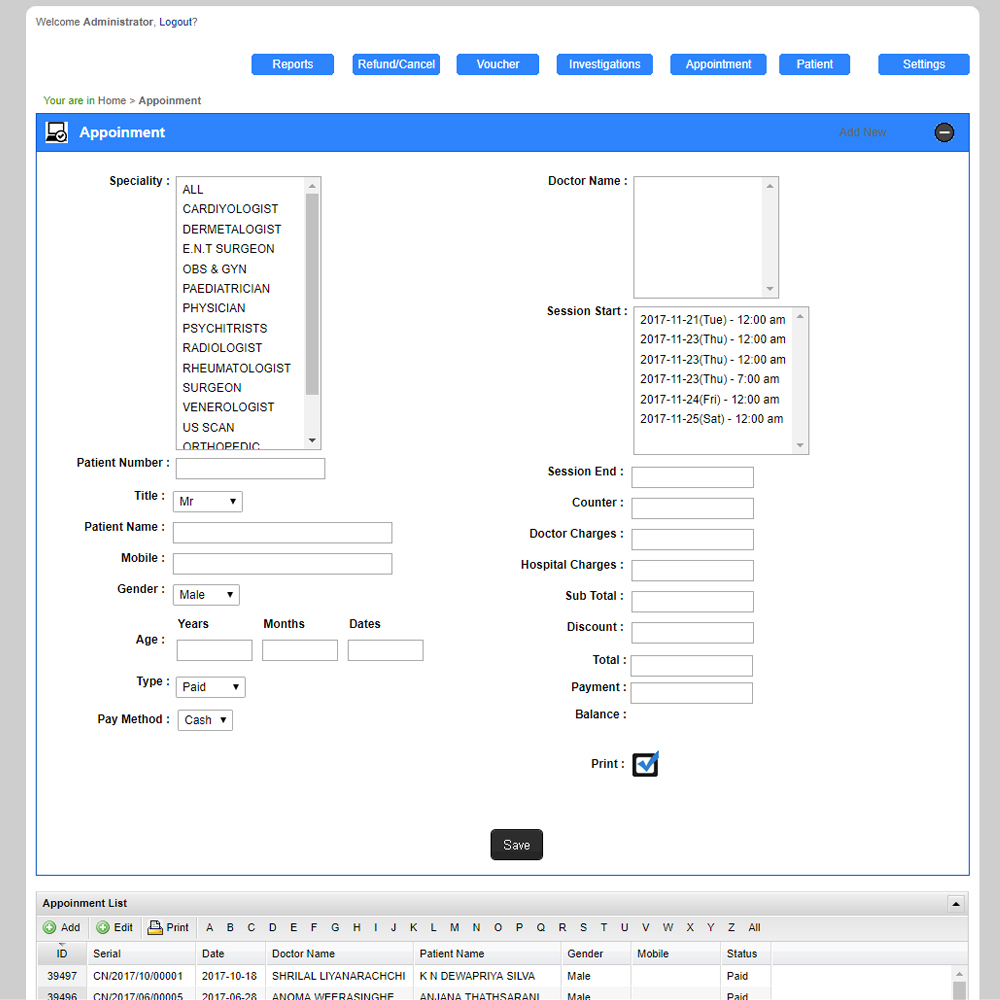This screenshot has width=1000, height=1000.
Task: Filter the list by letter M
Action: (454, 927)
